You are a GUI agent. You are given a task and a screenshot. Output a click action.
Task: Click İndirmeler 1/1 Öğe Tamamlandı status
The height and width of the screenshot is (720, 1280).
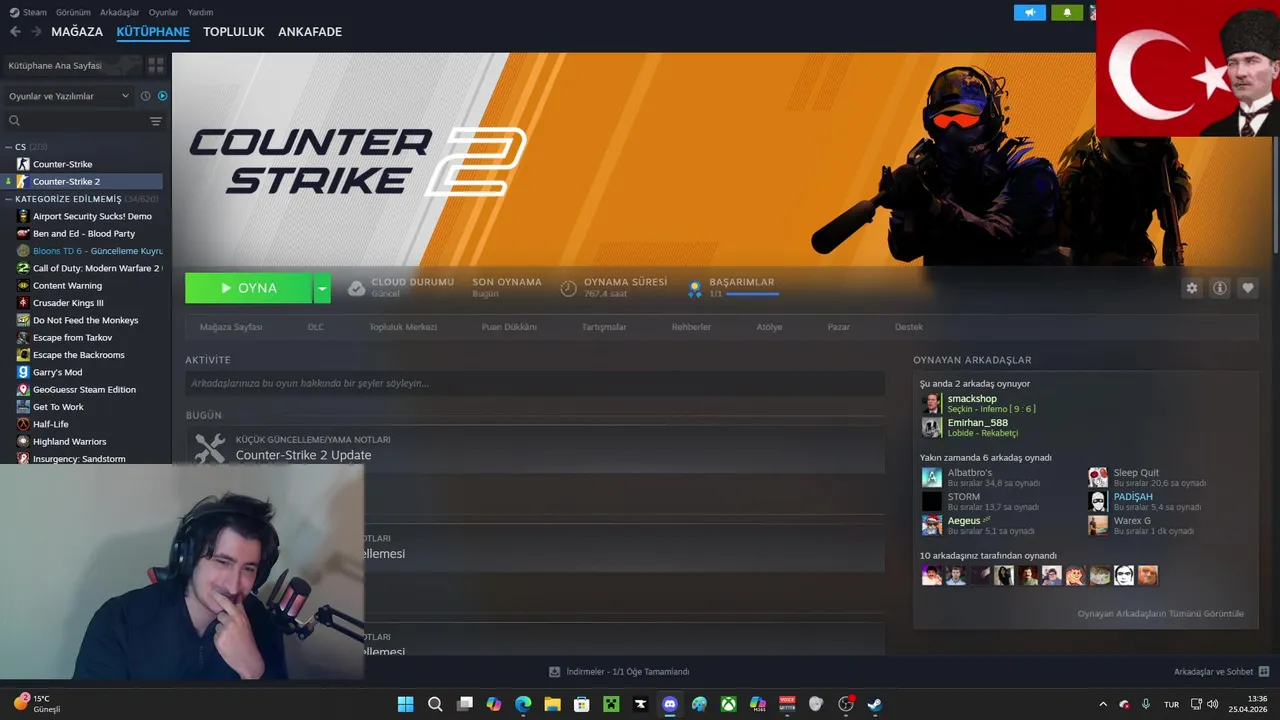click(x=627, y=672)
